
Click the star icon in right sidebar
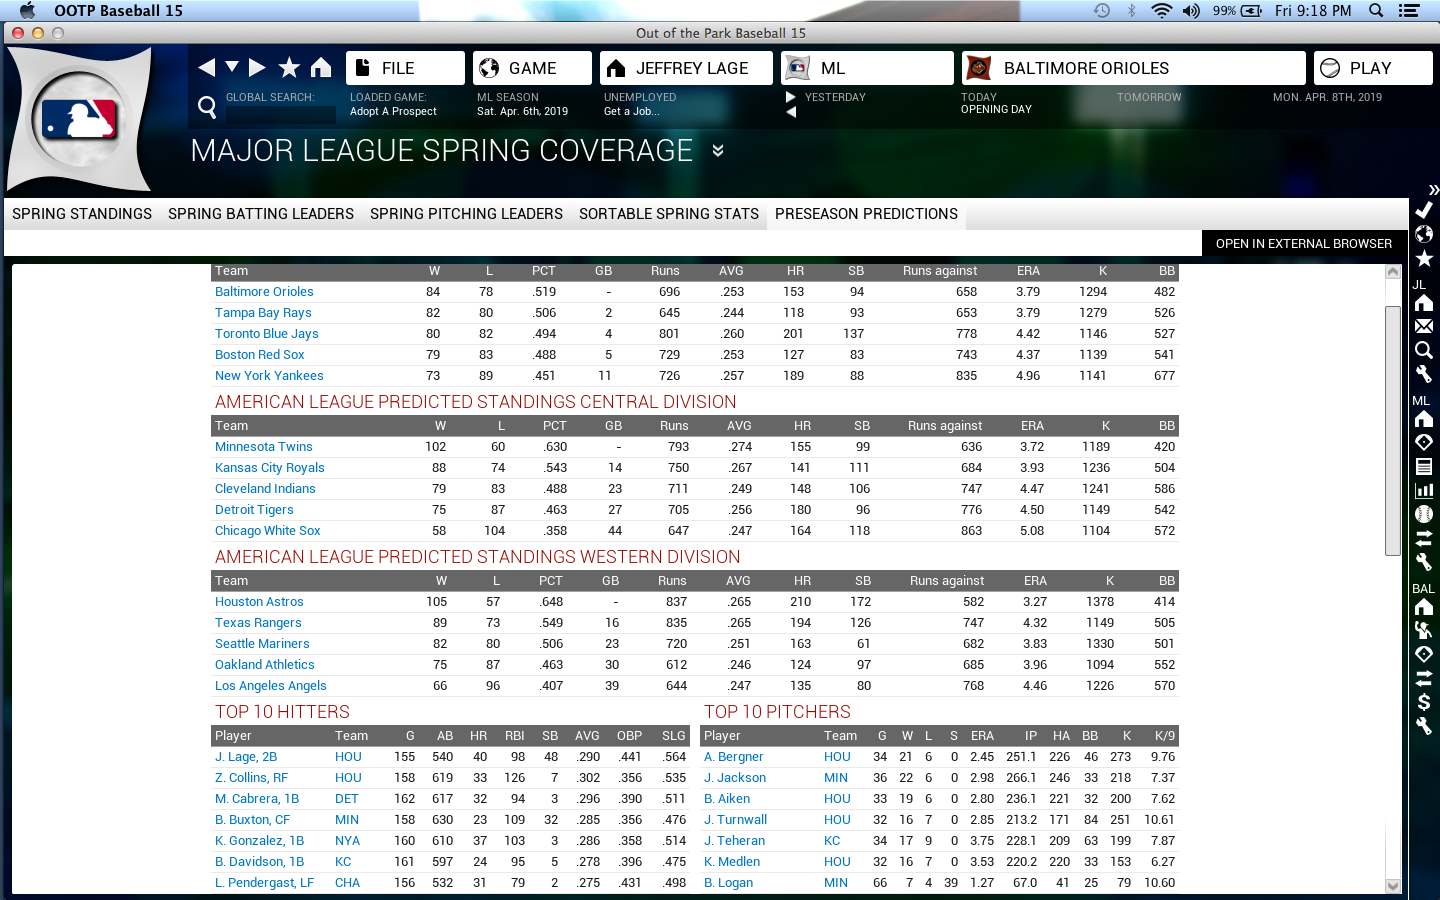[1424, 258]
